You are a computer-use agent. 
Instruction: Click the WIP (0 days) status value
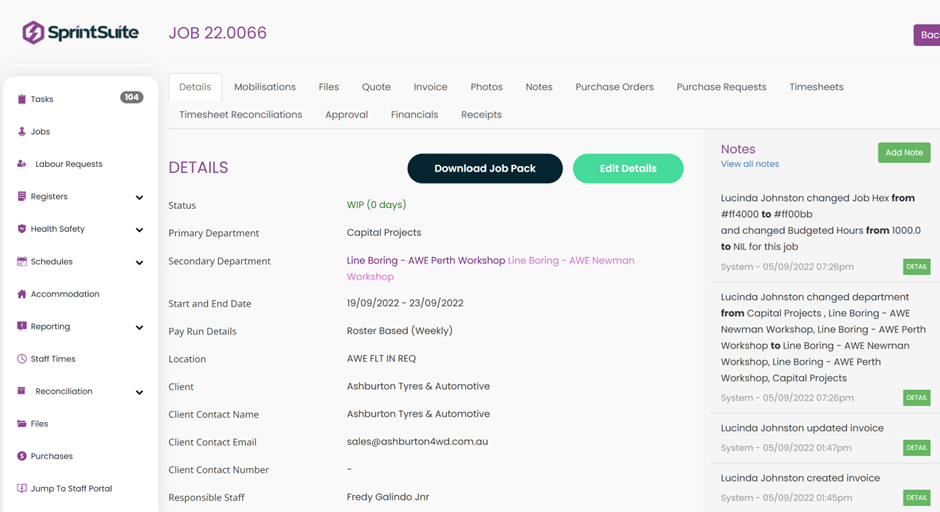pos(376,204)
